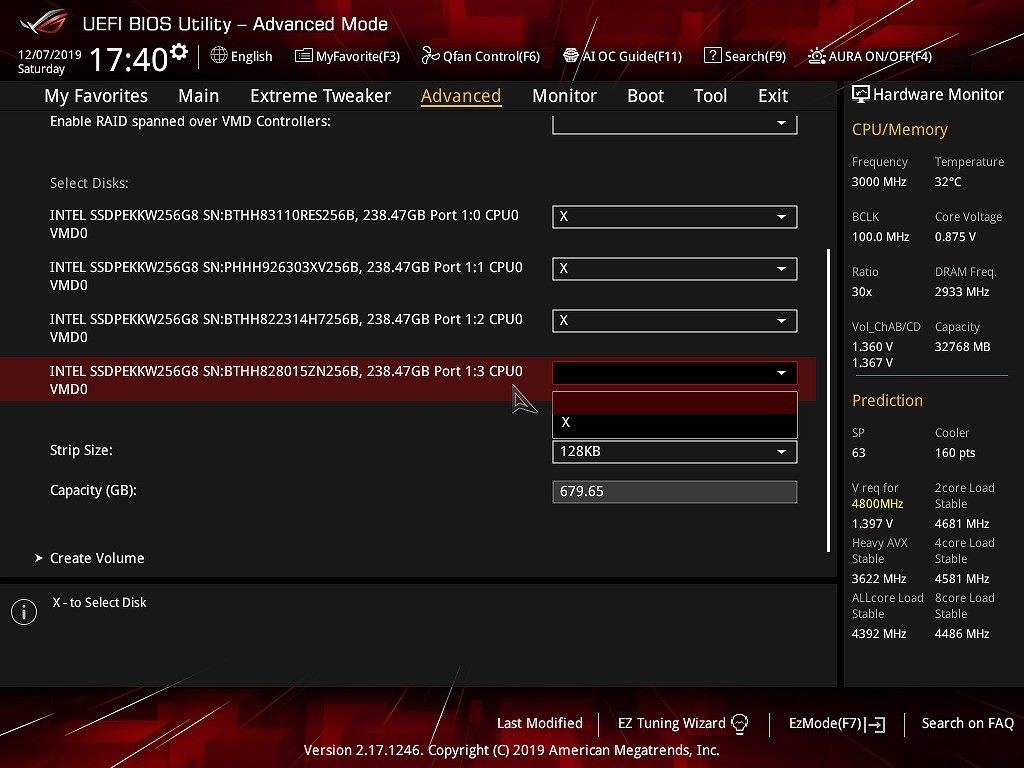Click the EZ Tuning Wizard lightbulb icon

point(740,723)
